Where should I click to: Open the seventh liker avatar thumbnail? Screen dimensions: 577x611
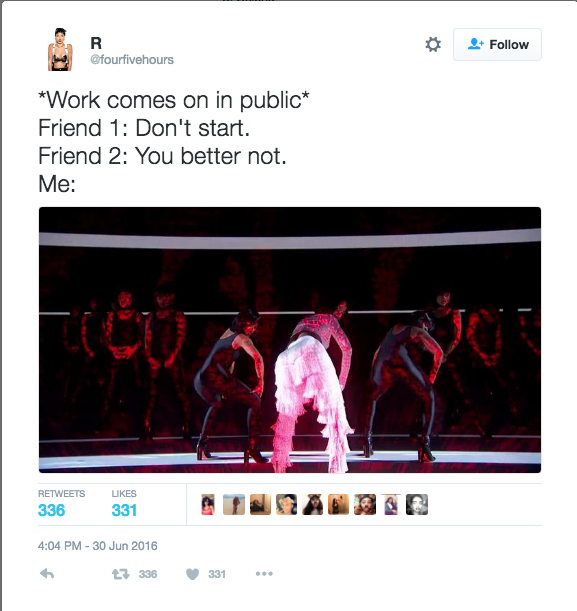[x=365, y=504]
